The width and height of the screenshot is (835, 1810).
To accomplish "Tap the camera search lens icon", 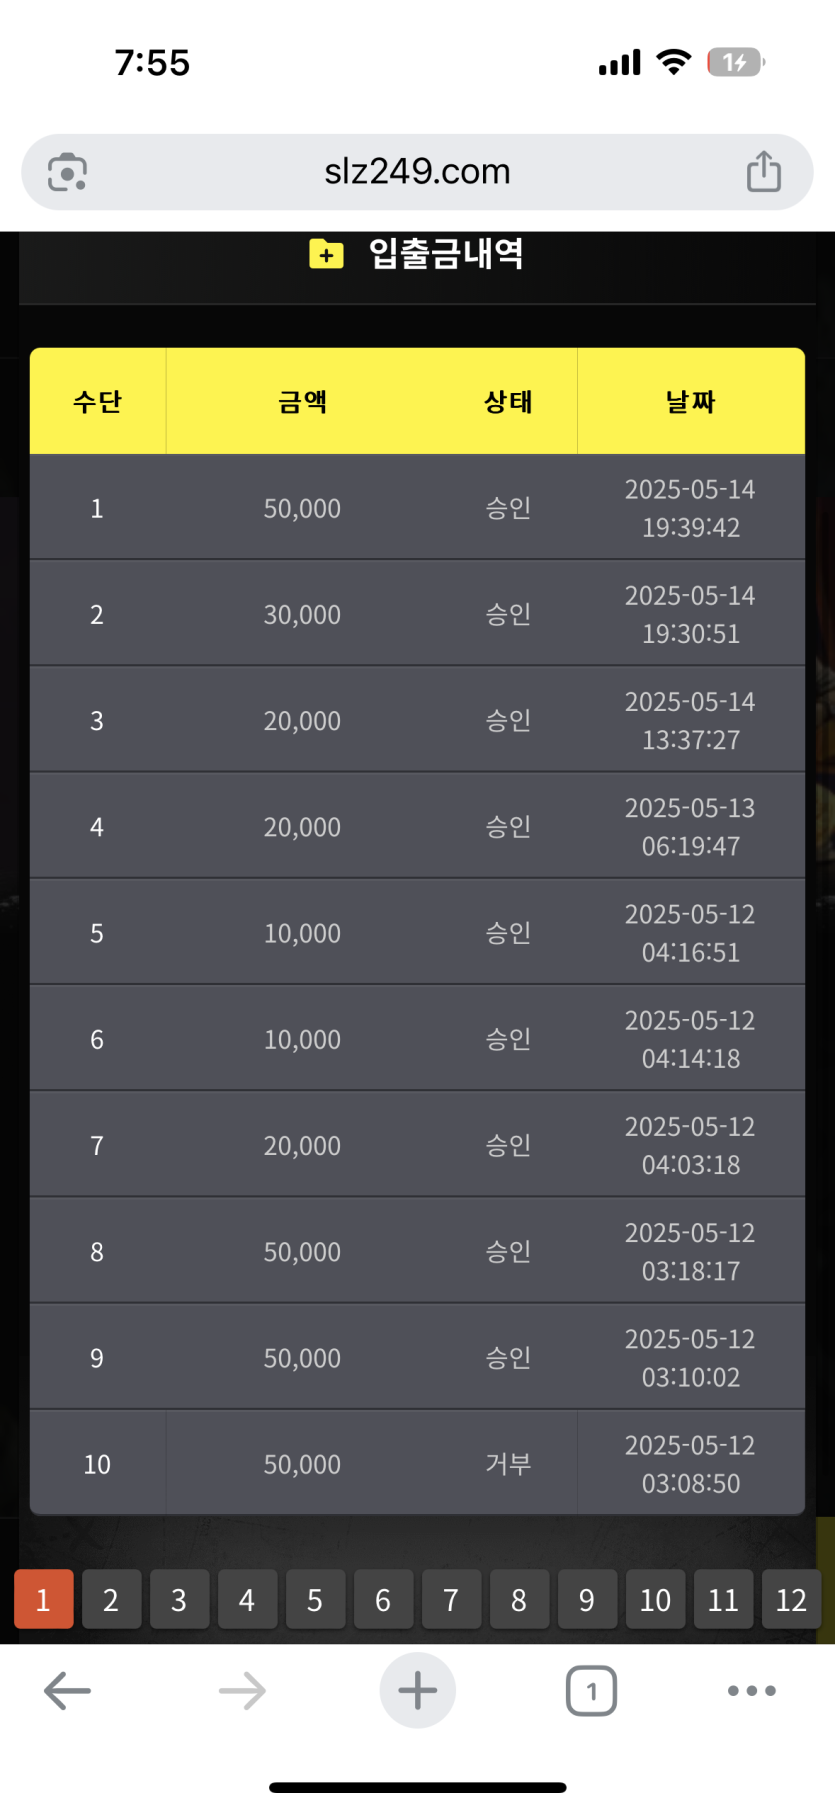I will (x=67, y=172).
